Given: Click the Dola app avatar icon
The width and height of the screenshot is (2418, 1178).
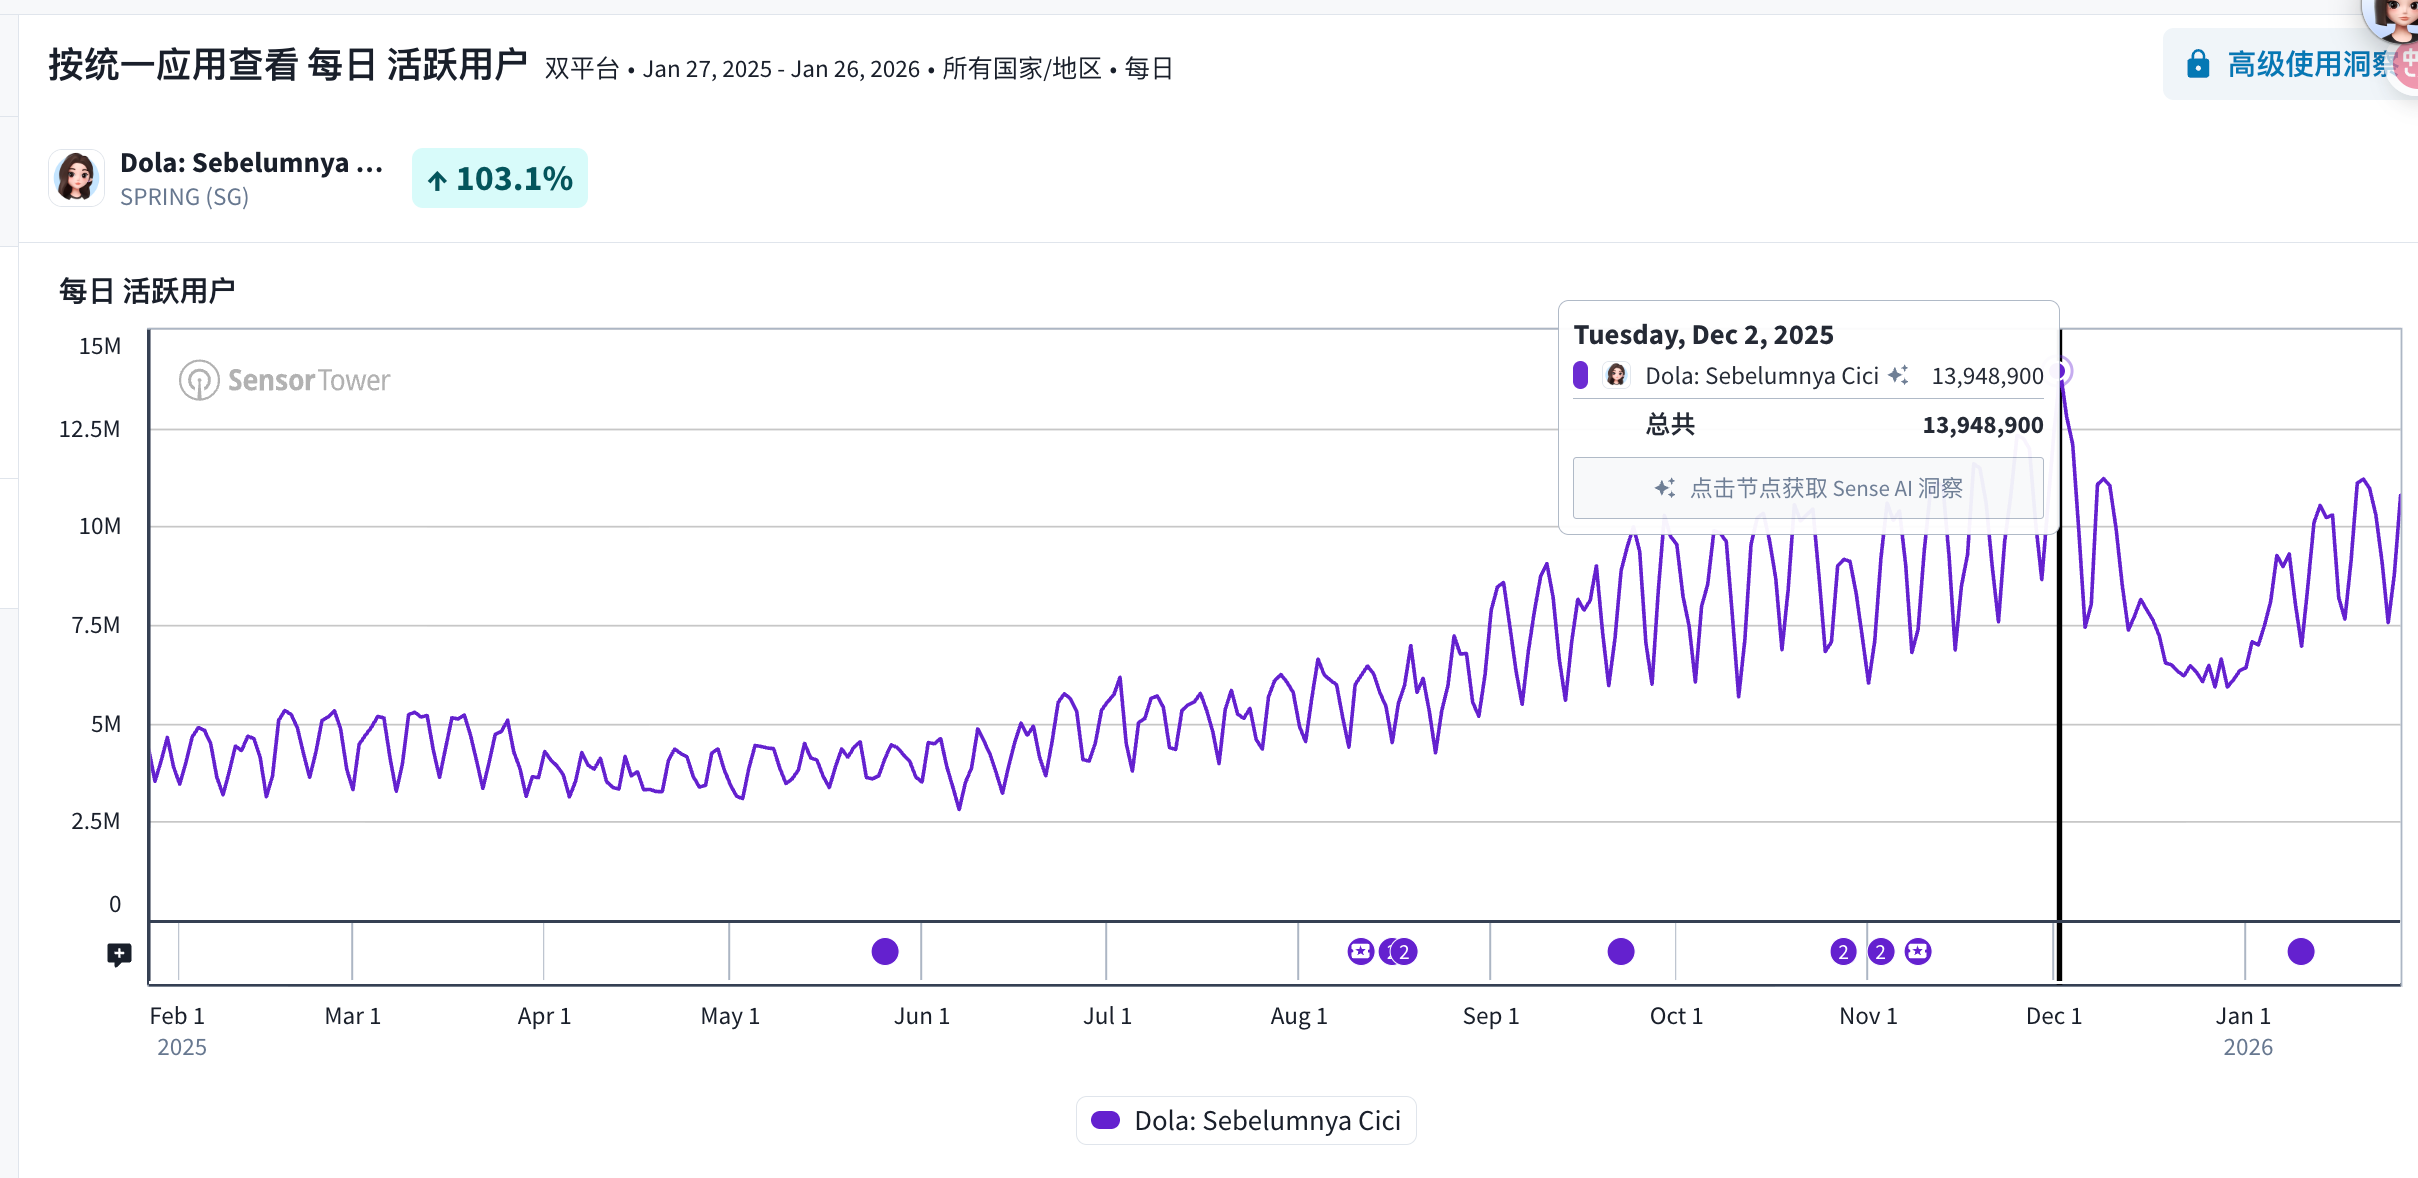Looking at the screenshot, I should pos(77,178).
